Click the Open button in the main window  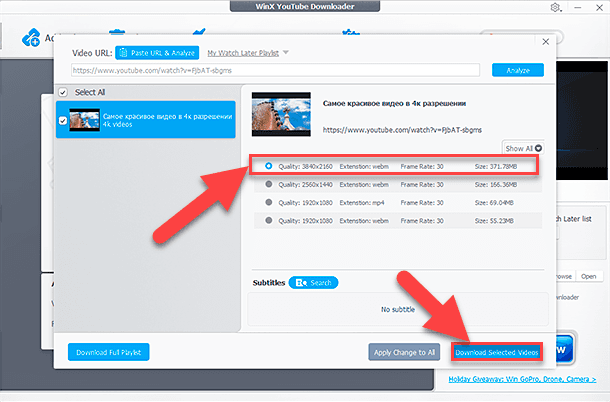click(589, 276)
